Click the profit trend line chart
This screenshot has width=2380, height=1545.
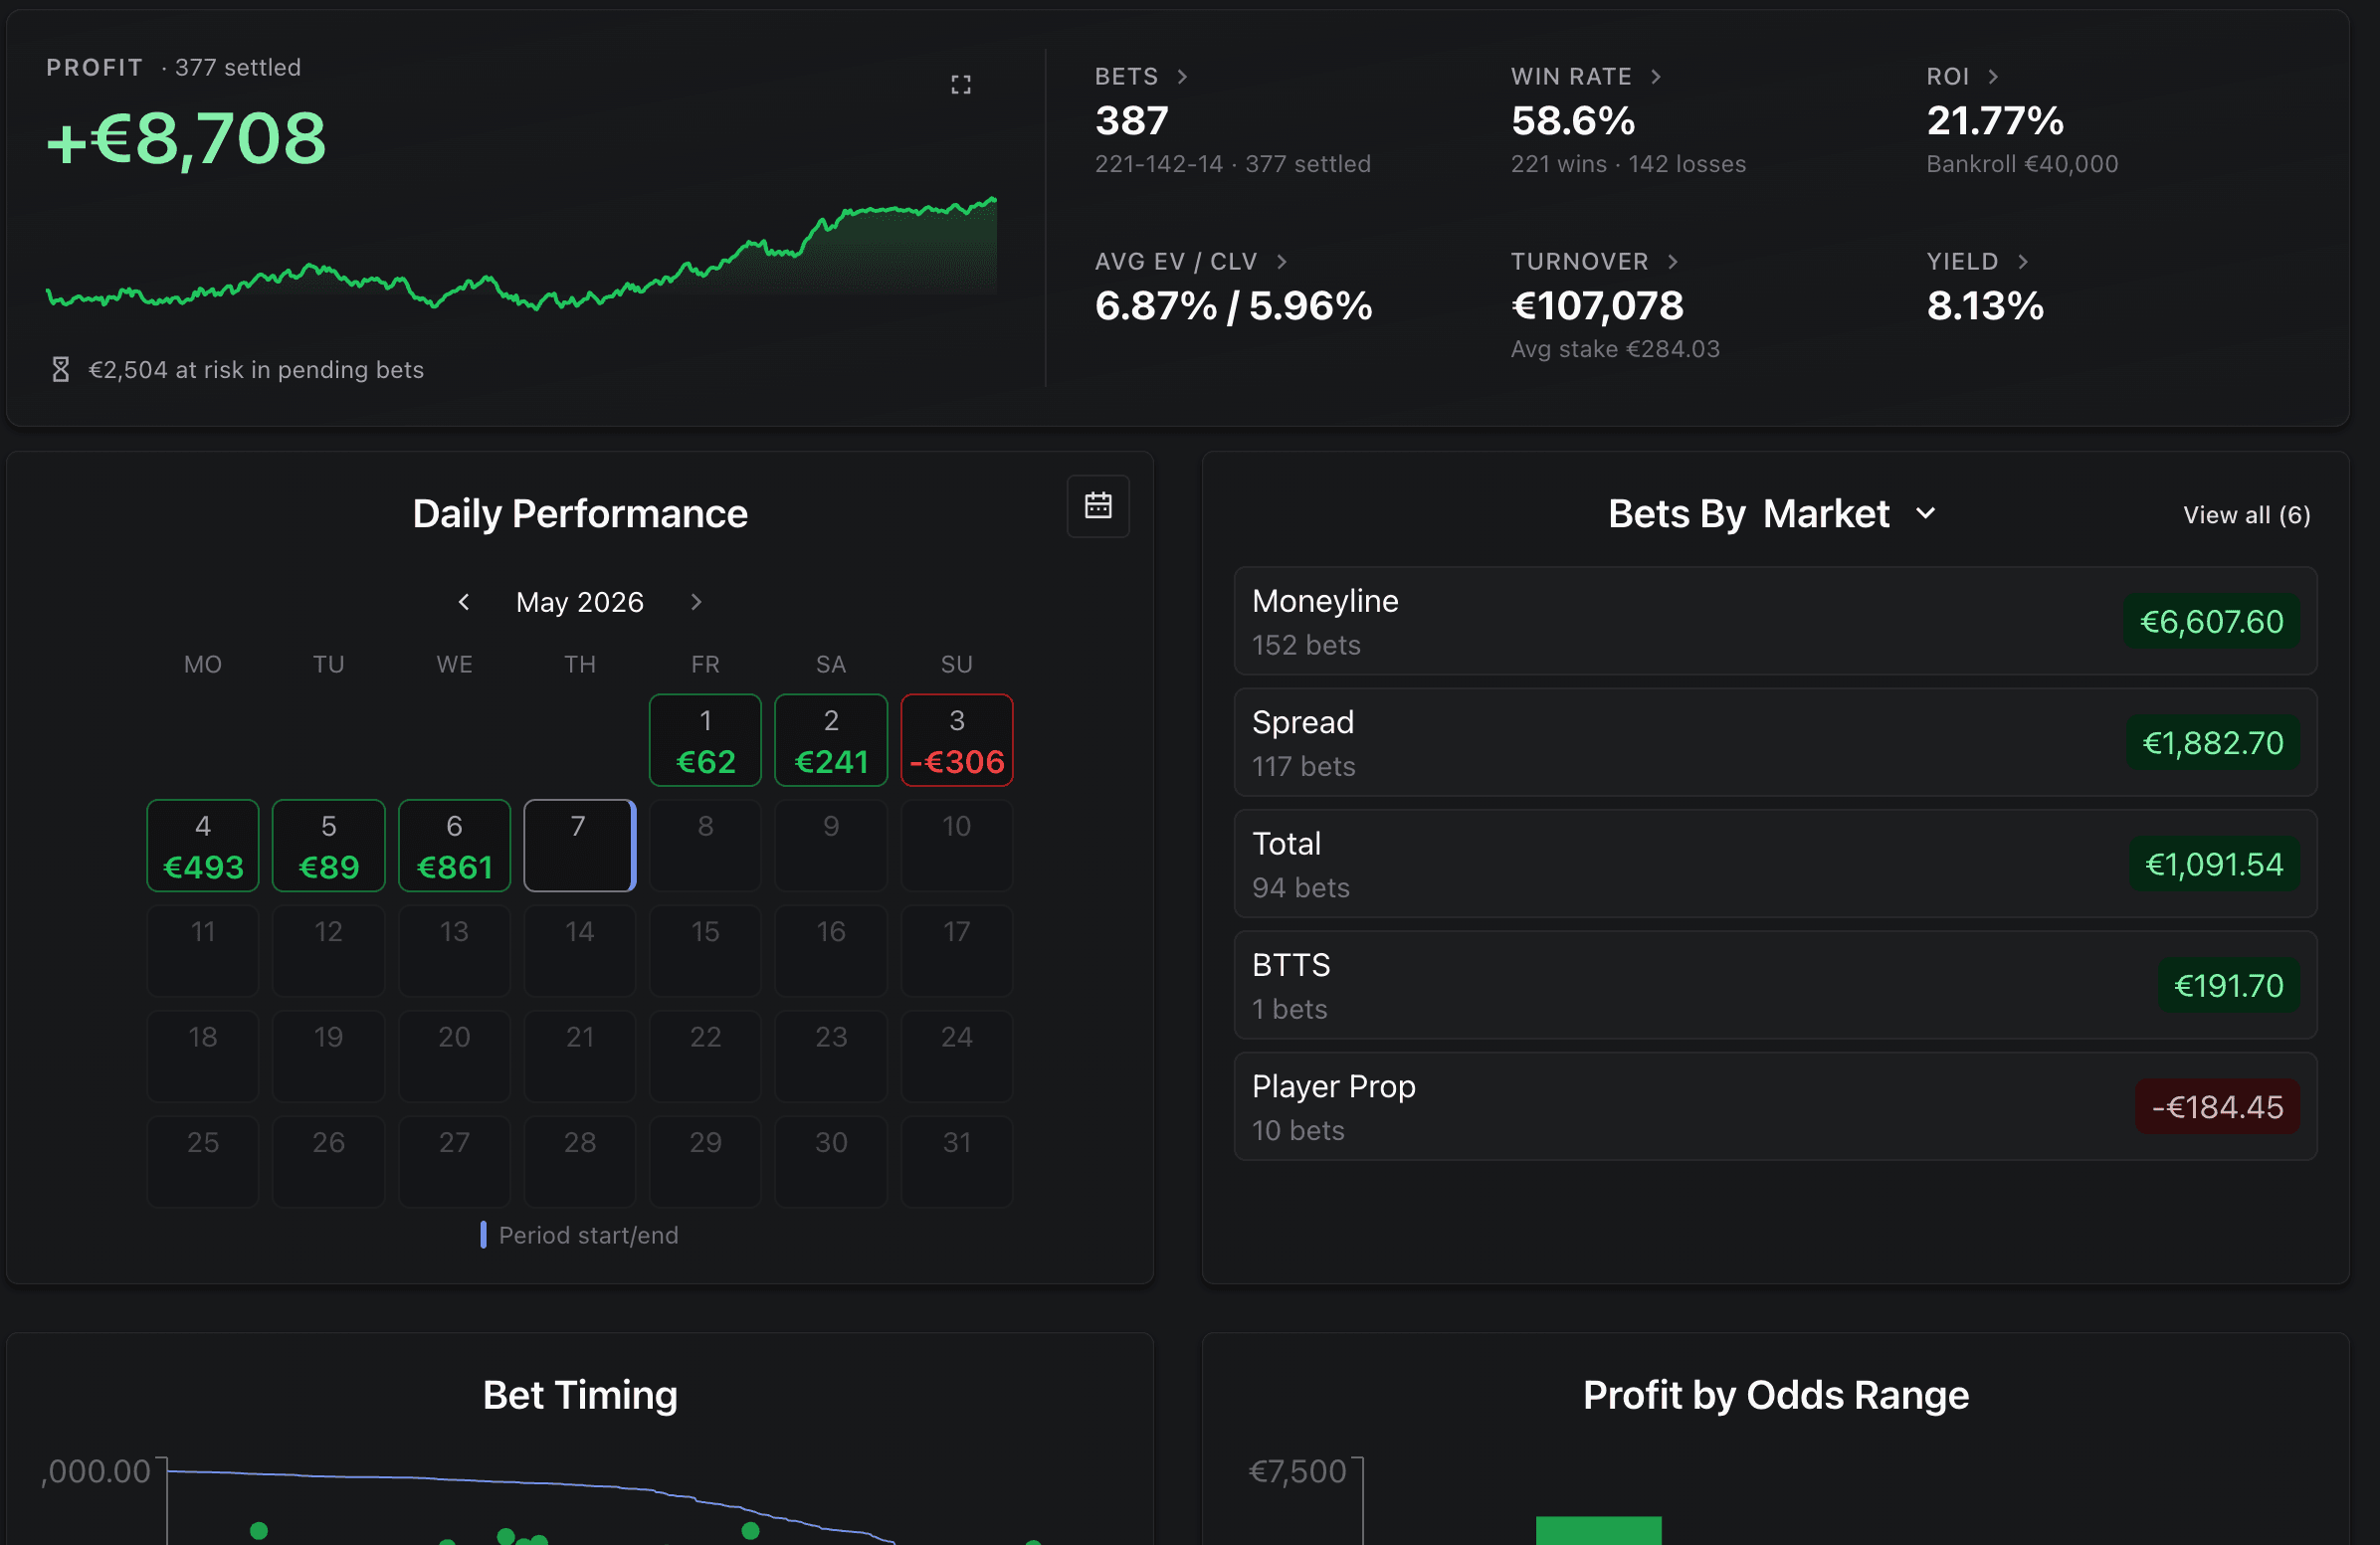(x=521, y=255)
